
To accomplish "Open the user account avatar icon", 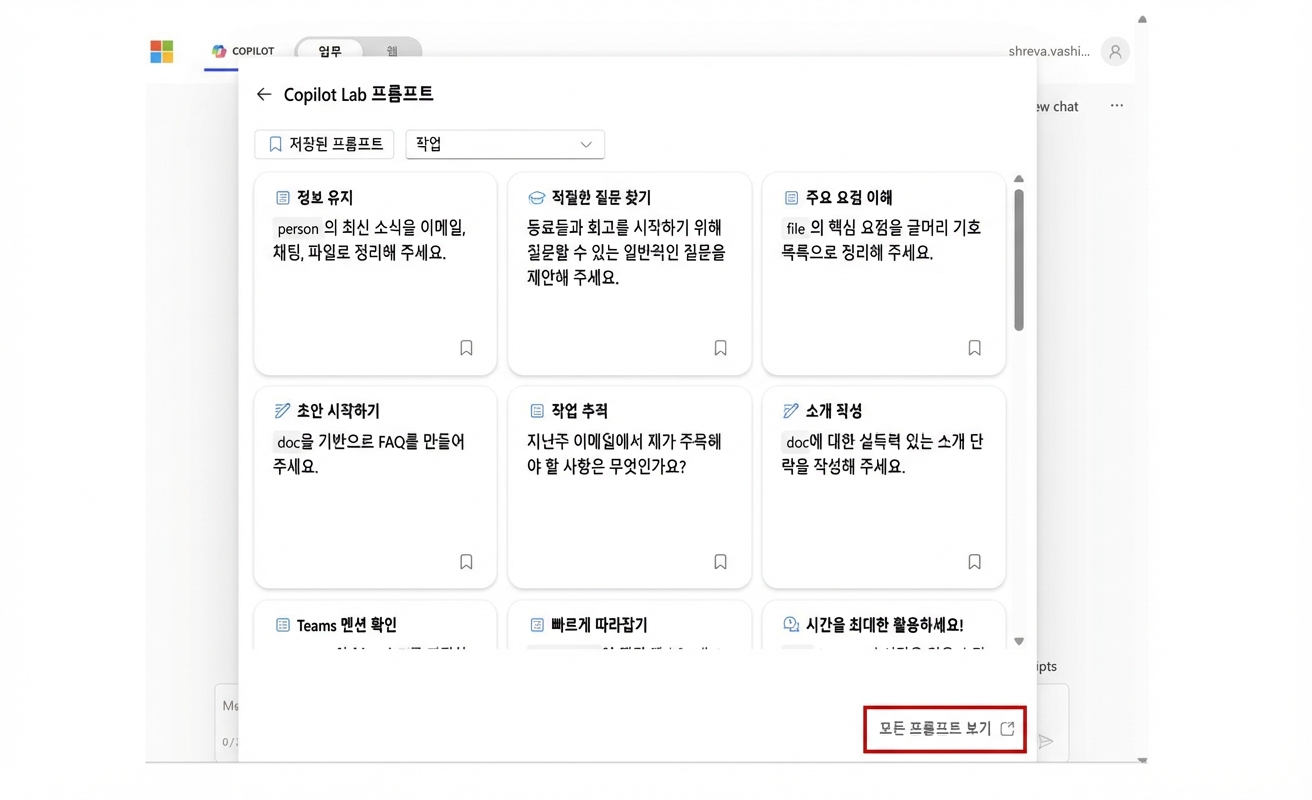I will [x=1115, y=51].
